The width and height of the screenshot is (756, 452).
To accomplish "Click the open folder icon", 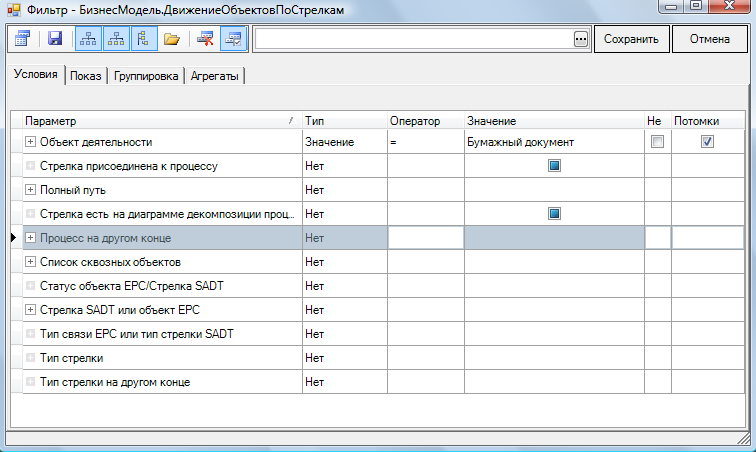I will pyautogui.click(x=172, y=39).
